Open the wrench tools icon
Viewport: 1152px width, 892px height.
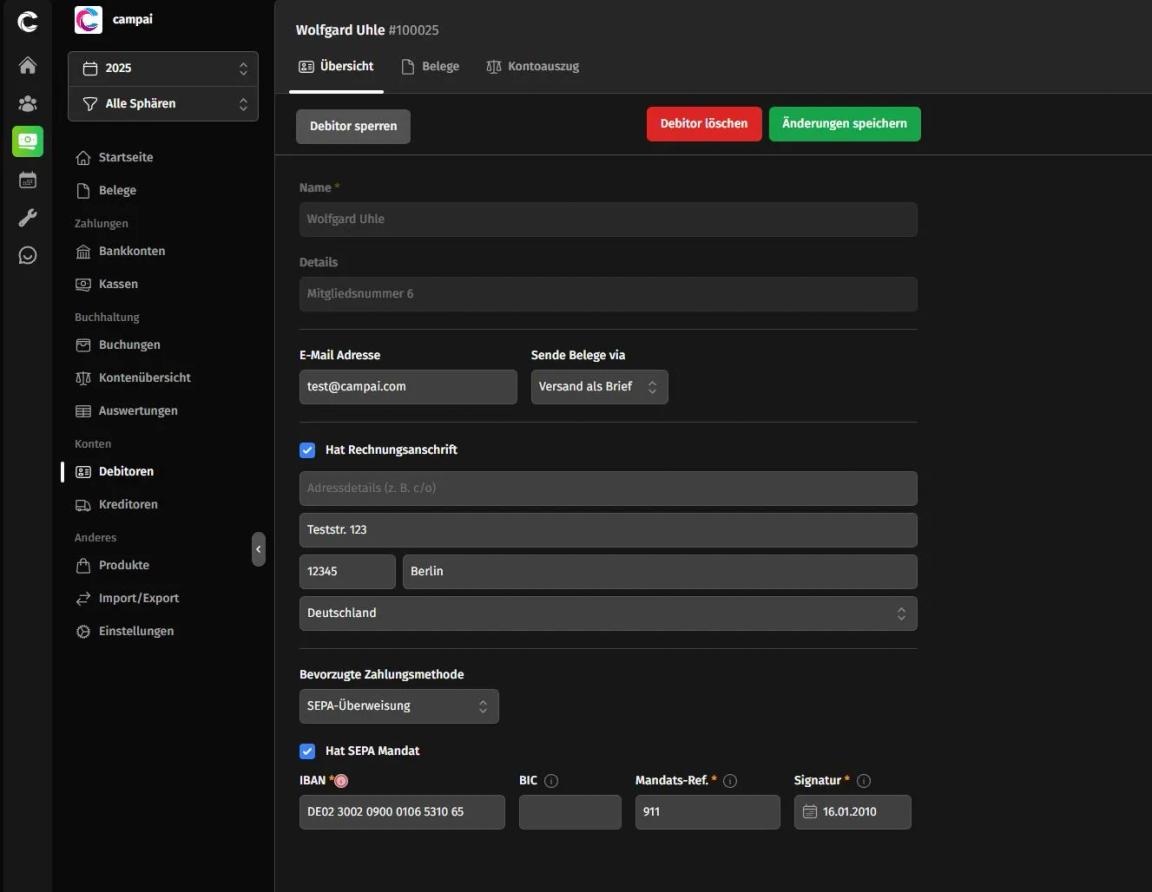tap(27, 217)
